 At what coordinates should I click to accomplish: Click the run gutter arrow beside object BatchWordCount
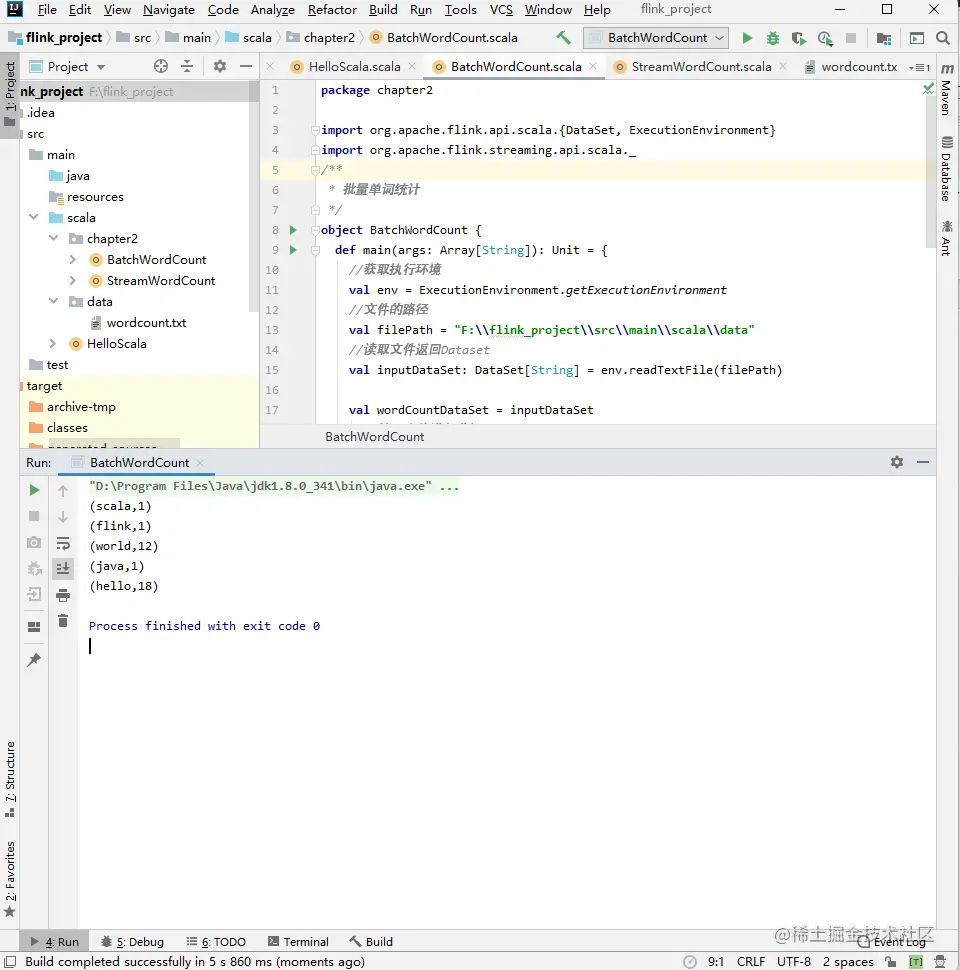click(x=293, y=230)
